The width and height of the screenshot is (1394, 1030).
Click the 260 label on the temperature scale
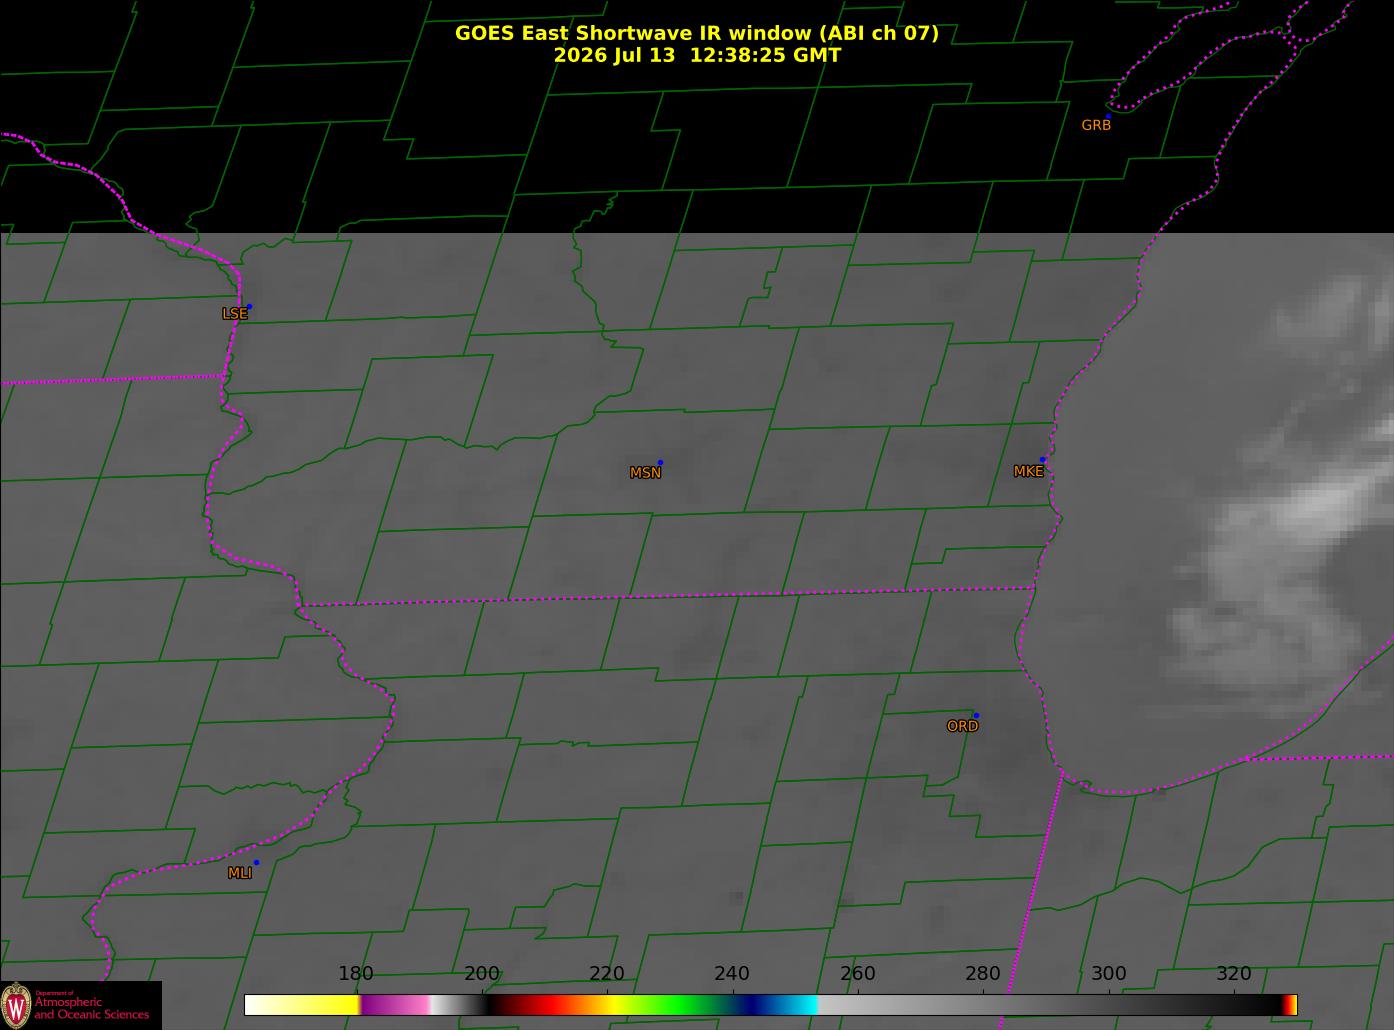pos(857,974)
